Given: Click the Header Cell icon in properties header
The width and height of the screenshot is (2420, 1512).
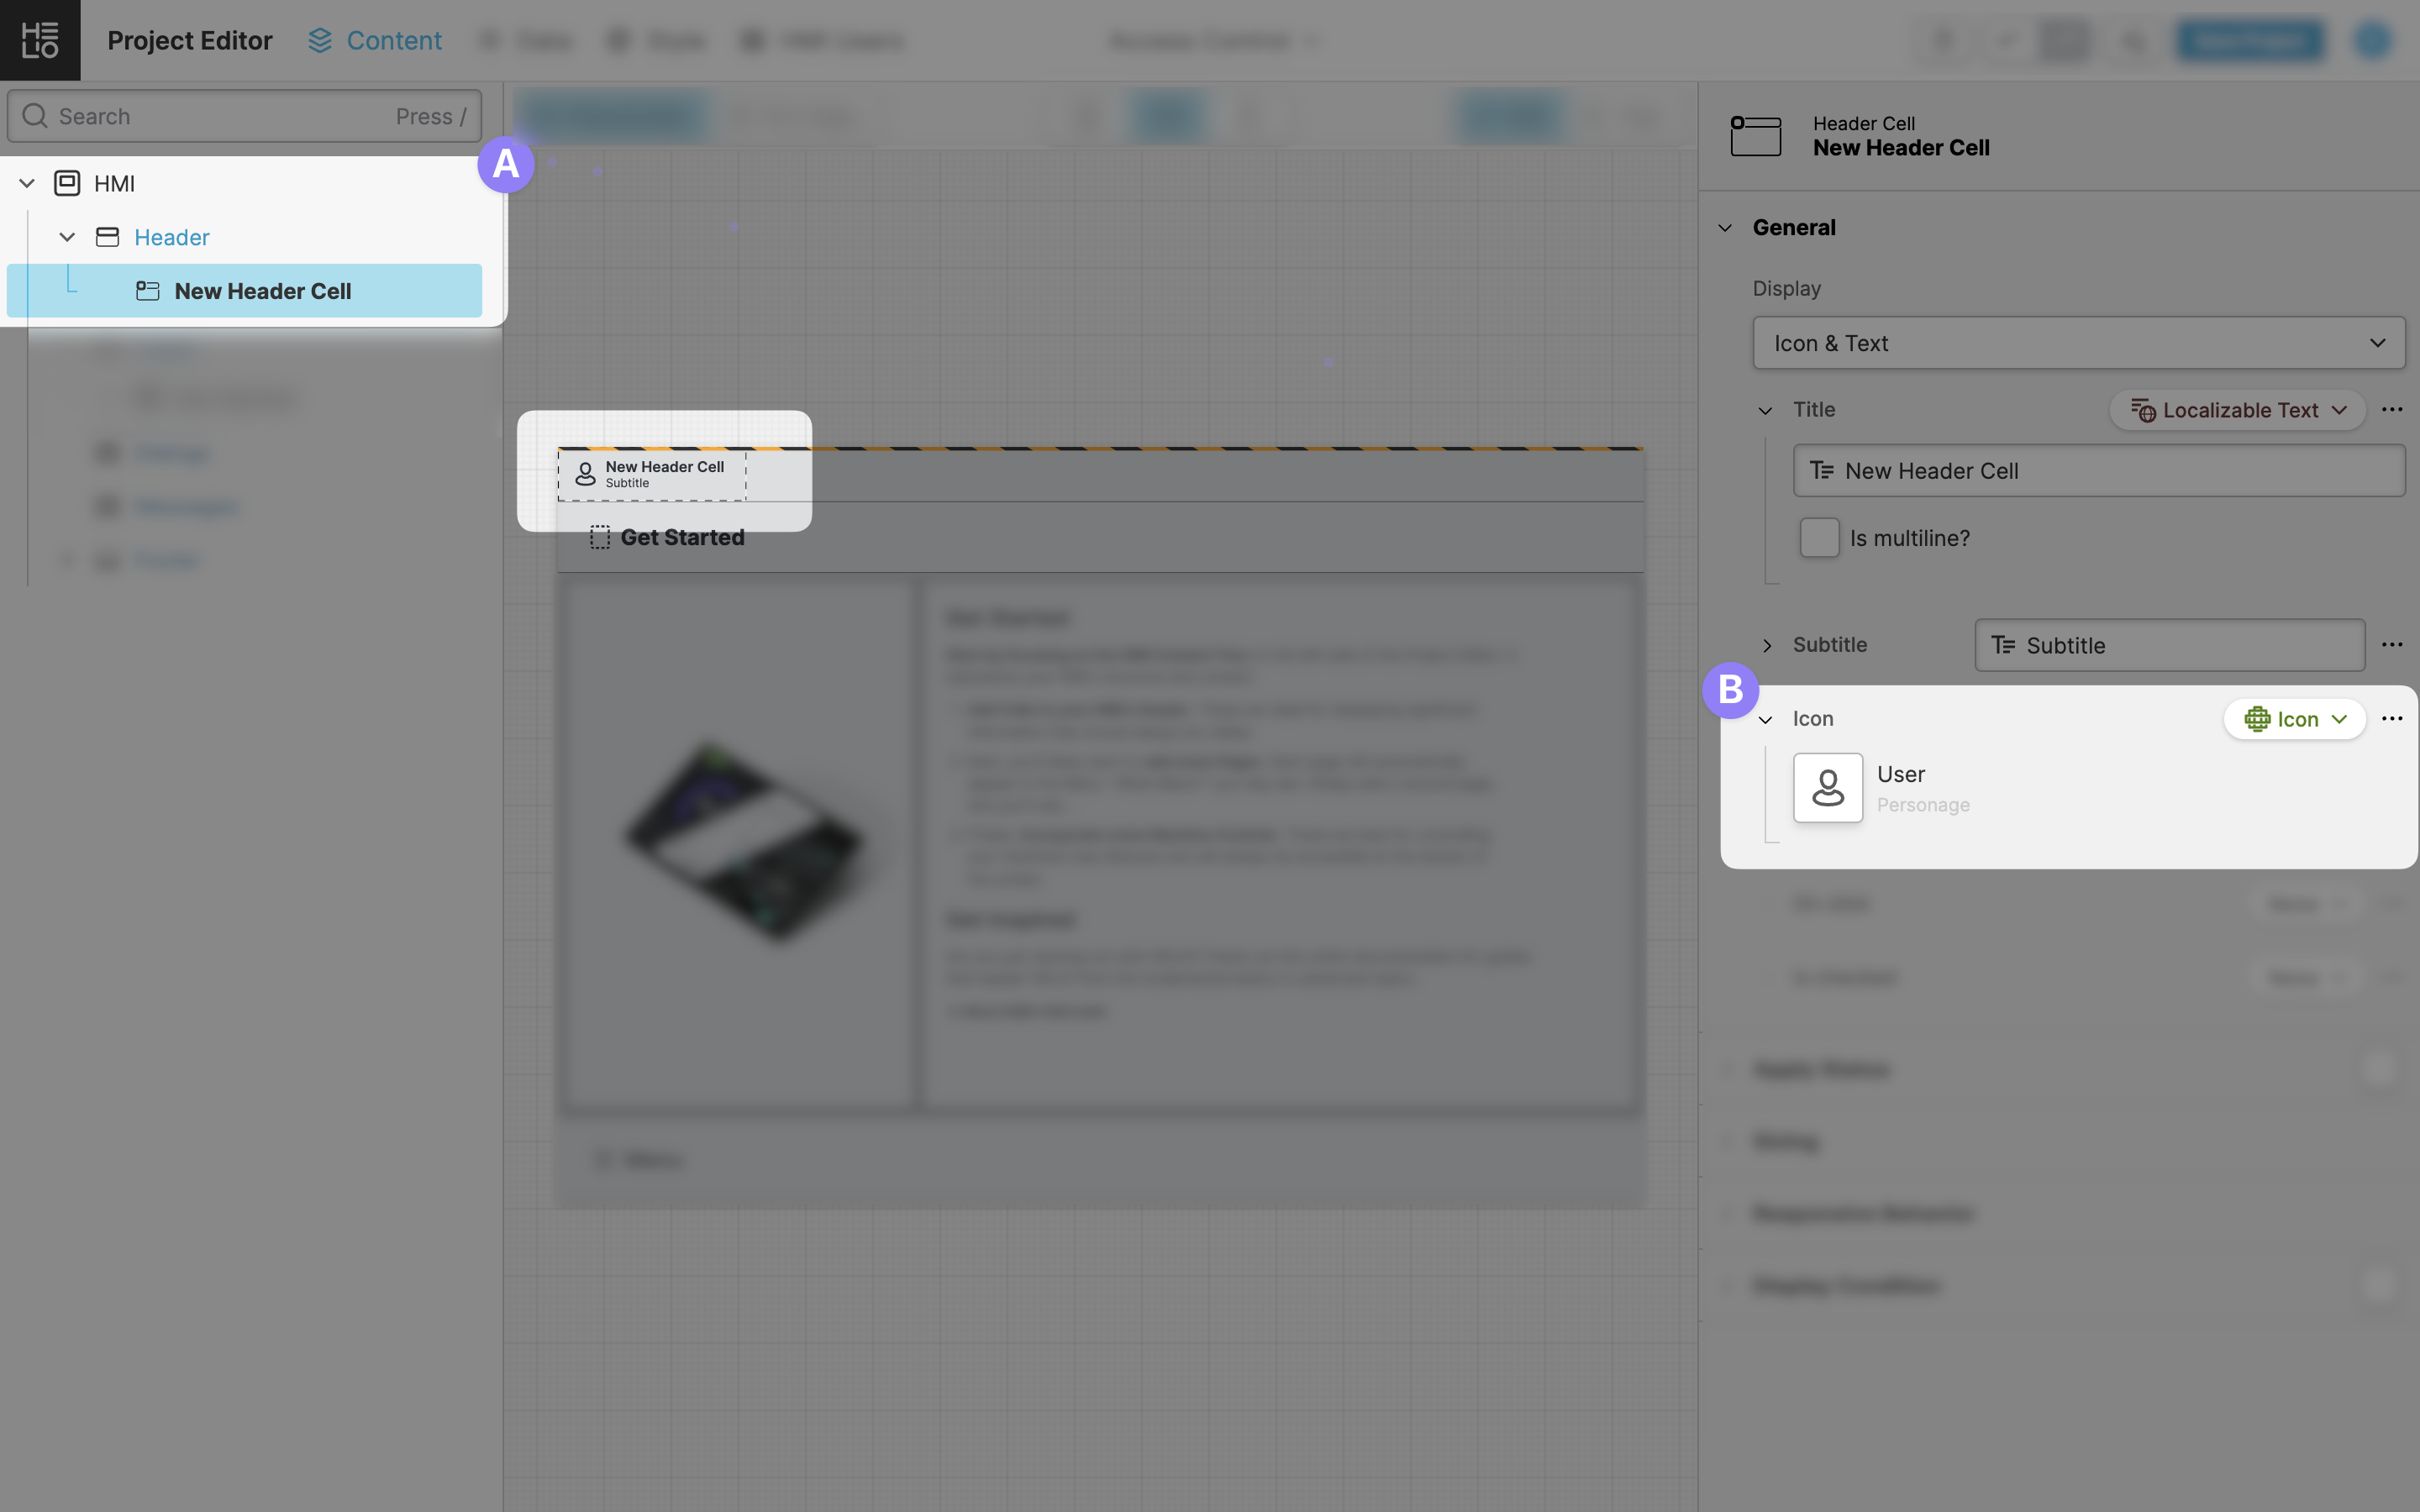Looking at the screenshot, I should [1755, 136].
